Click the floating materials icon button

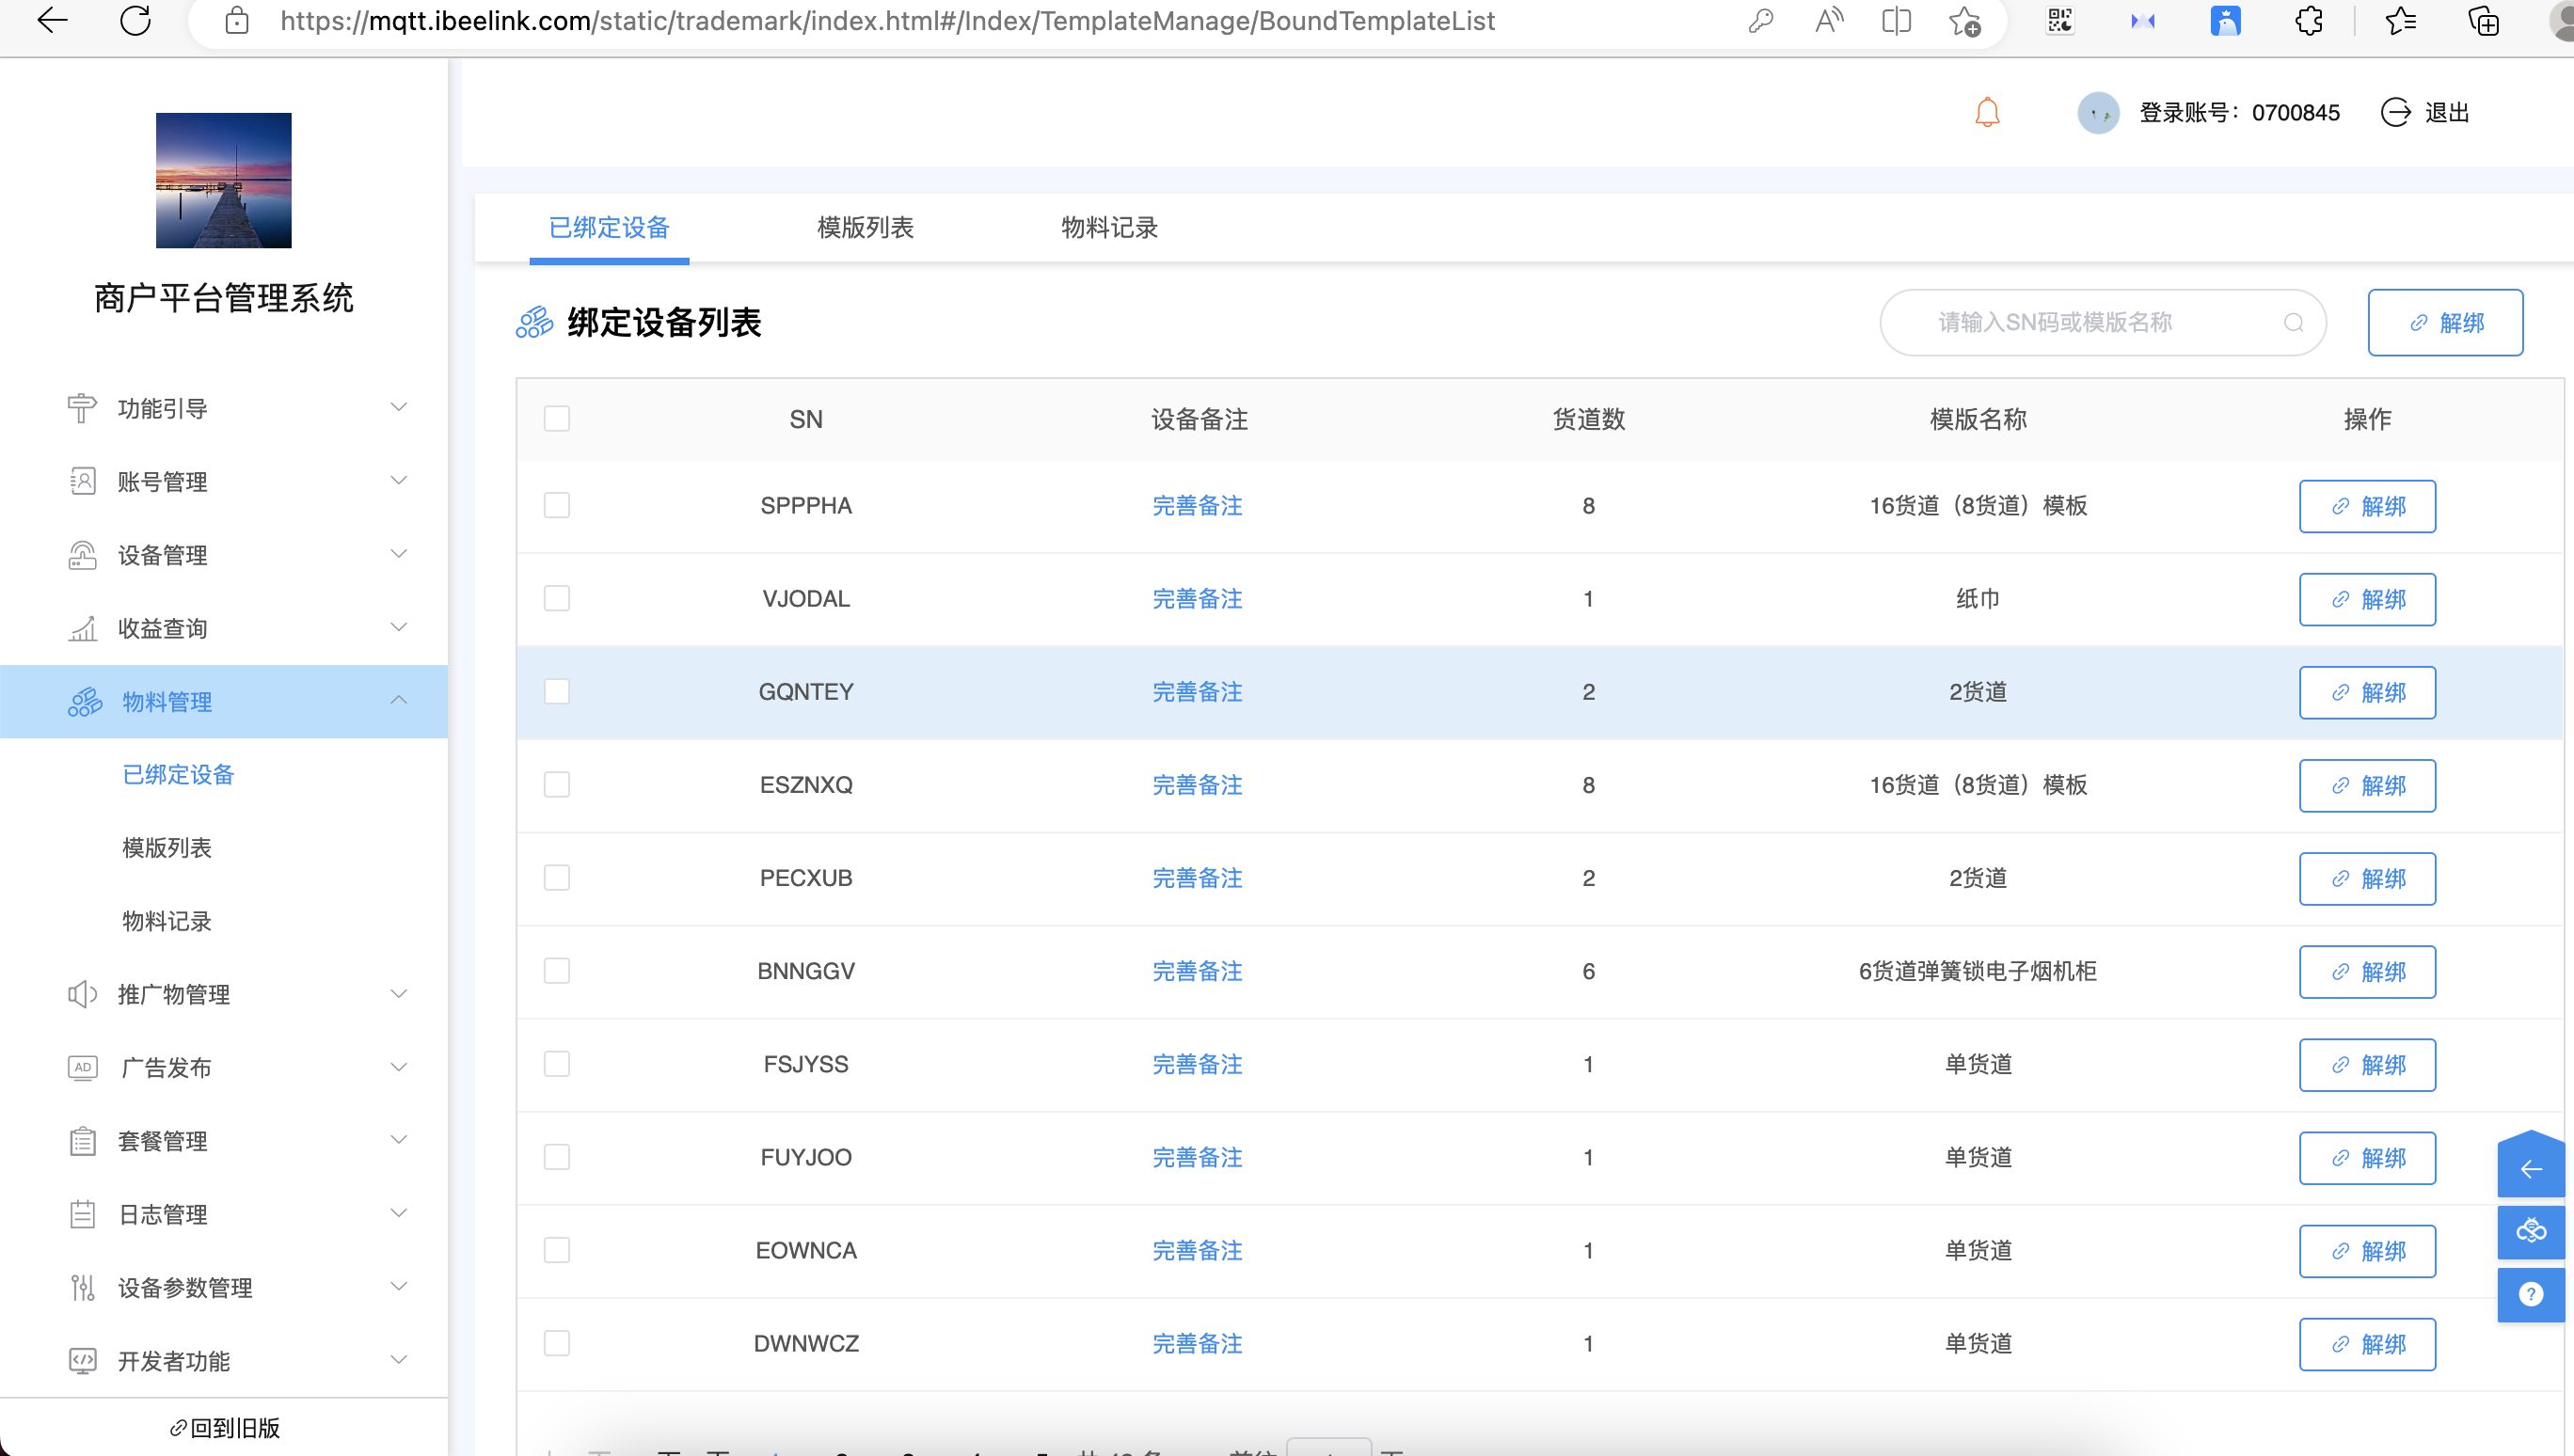(2531, 1230)
